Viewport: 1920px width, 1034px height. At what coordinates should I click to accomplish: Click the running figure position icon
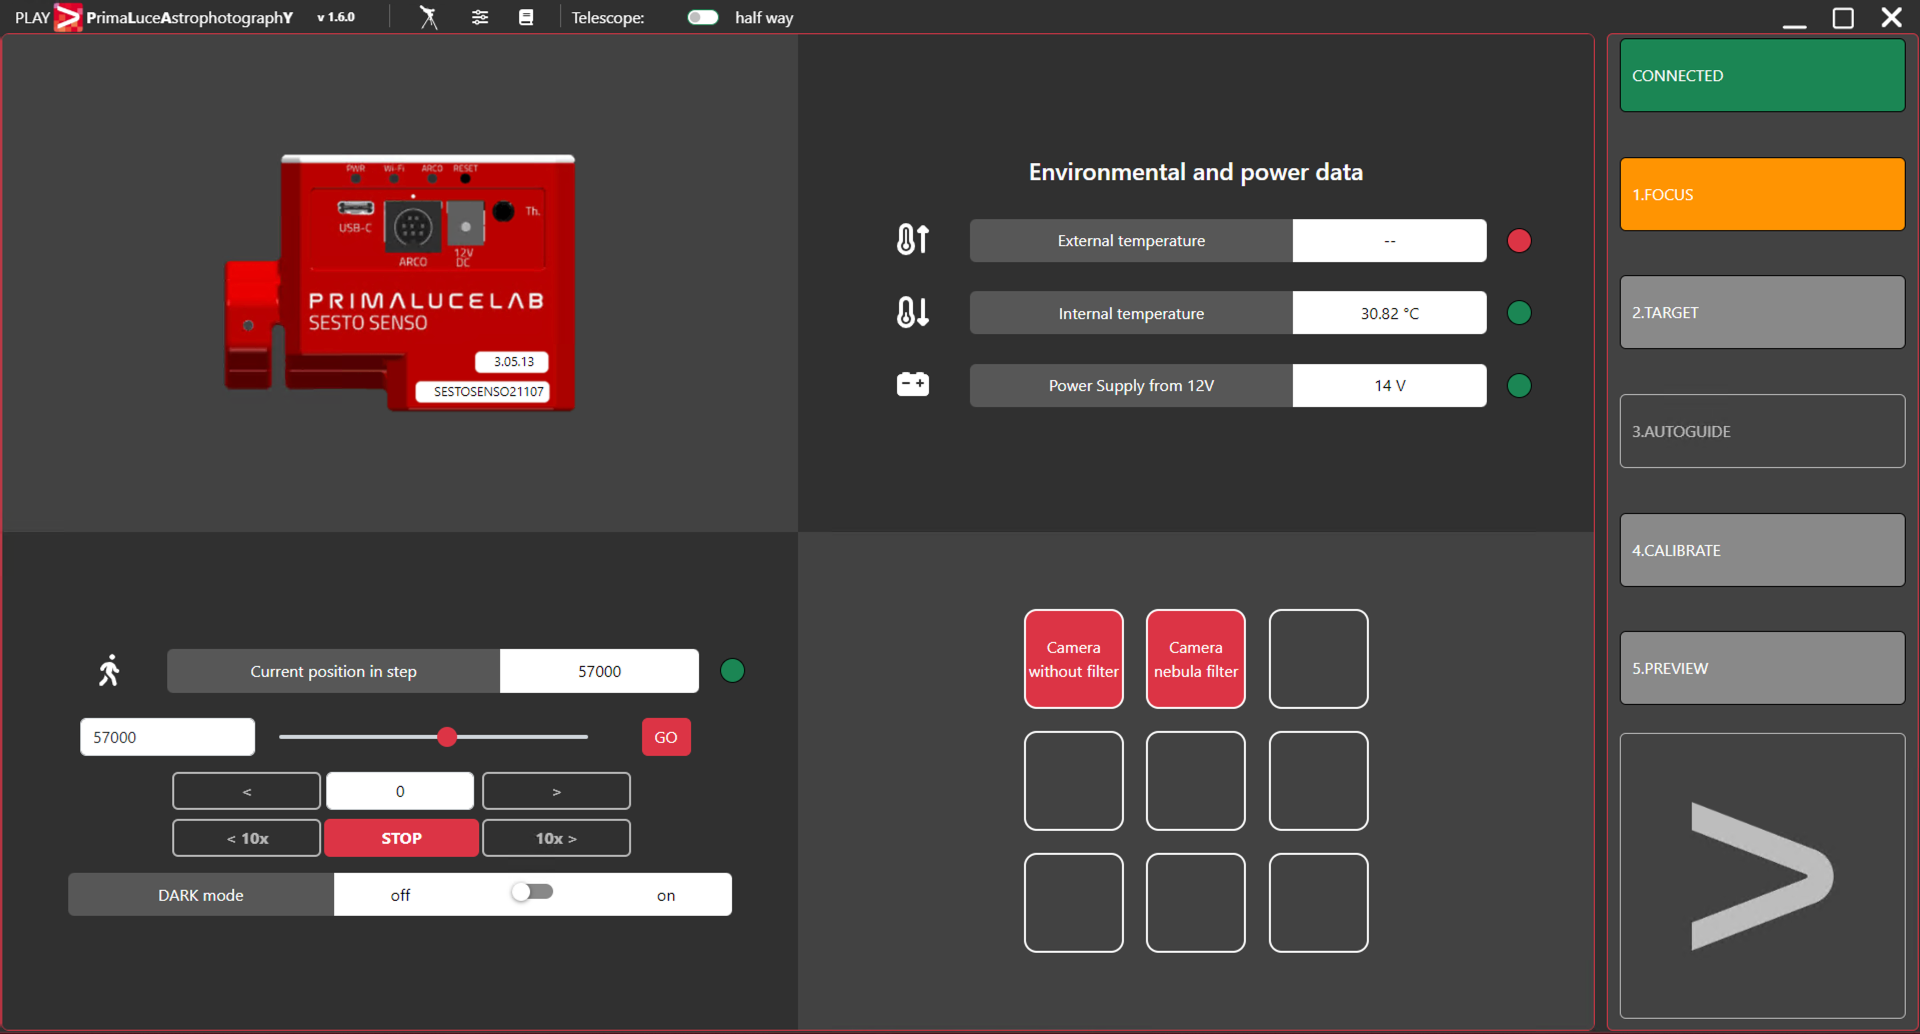click(109, 670)
